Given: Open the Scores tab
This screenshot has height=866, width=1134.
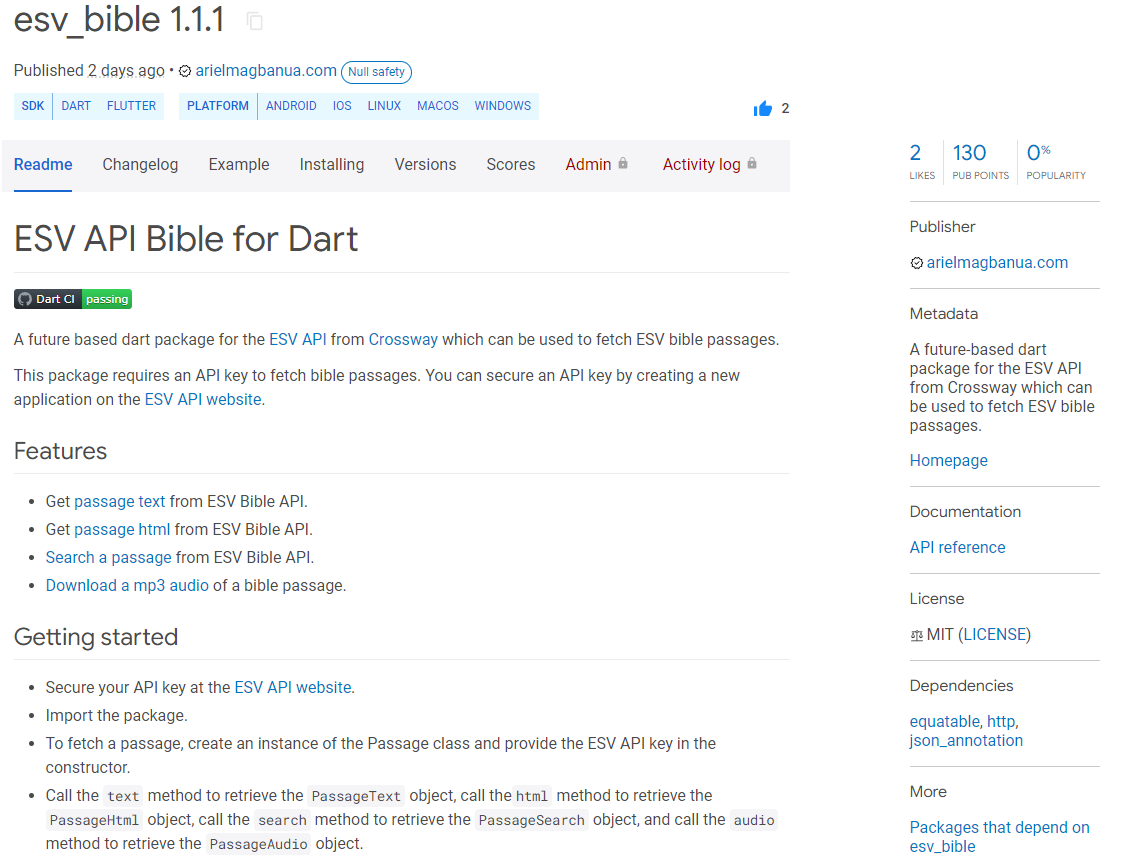Looking at the screenshot, I should [x=511, y=165].
